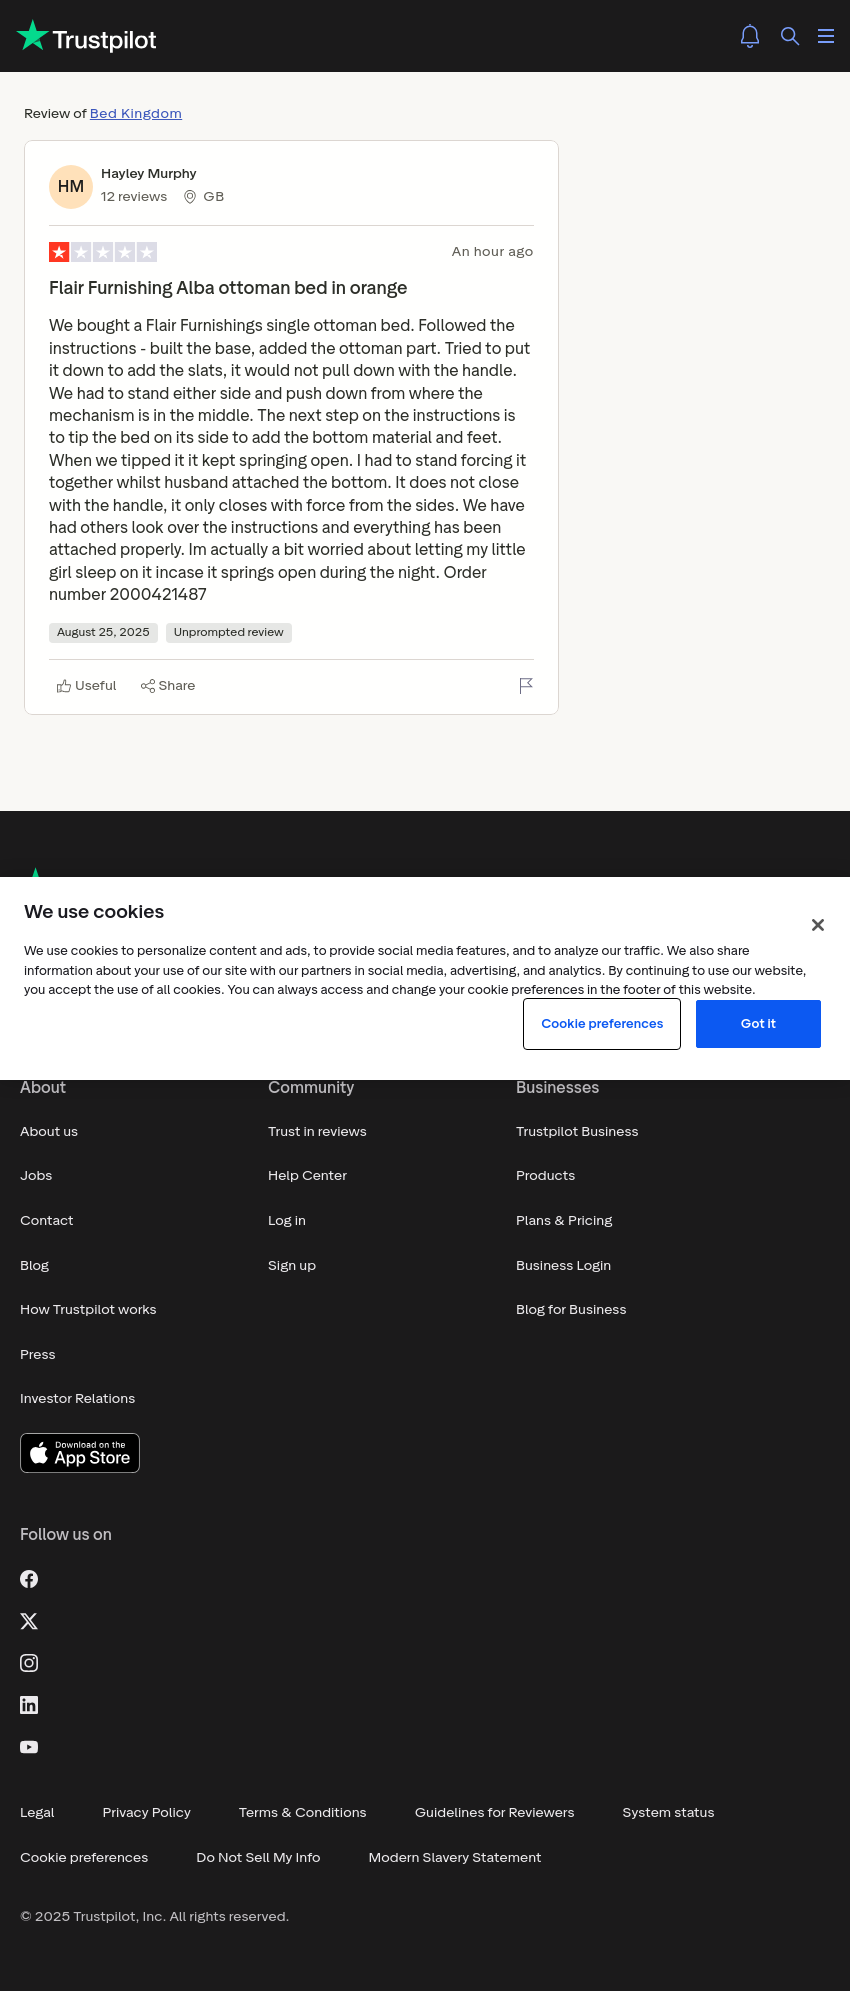
Task: Open Modern Slavery Statement link
Action: point(455,1858)
